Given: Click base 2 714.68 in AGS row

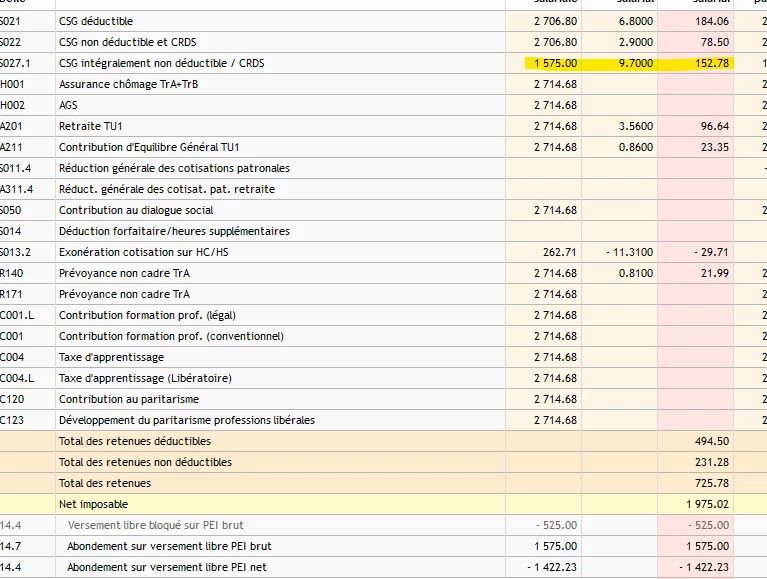Looking at the screenshot, I should coord(556,105).
